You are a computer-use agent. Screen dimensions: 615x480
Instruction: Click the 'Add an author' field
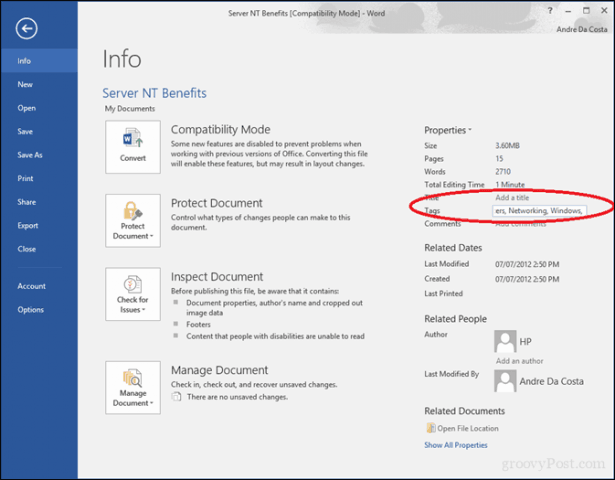[x=519, y=361]
